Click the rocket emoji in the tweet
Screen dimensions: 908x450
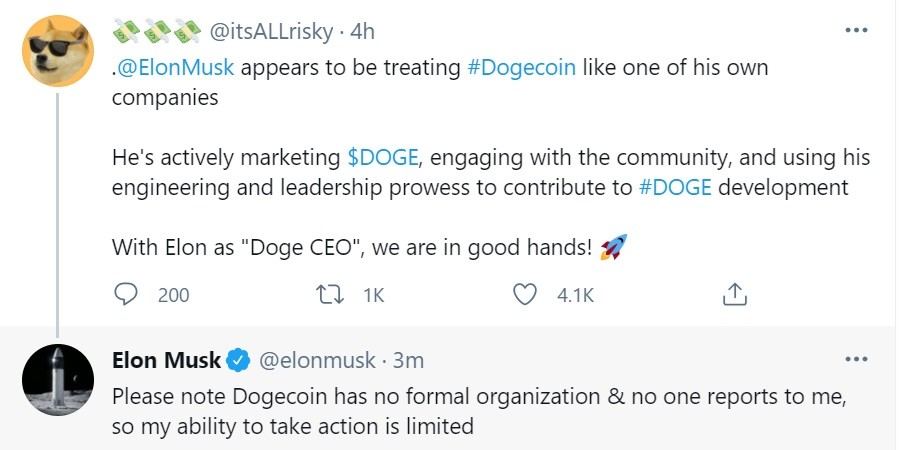(613, 247)
